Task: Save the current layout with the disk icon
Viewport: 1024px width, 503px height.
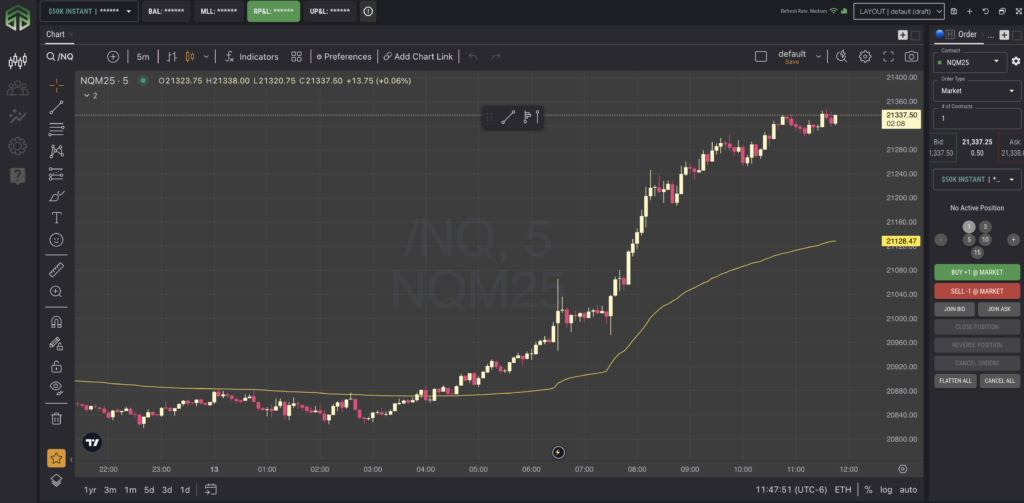Action: 954,11
